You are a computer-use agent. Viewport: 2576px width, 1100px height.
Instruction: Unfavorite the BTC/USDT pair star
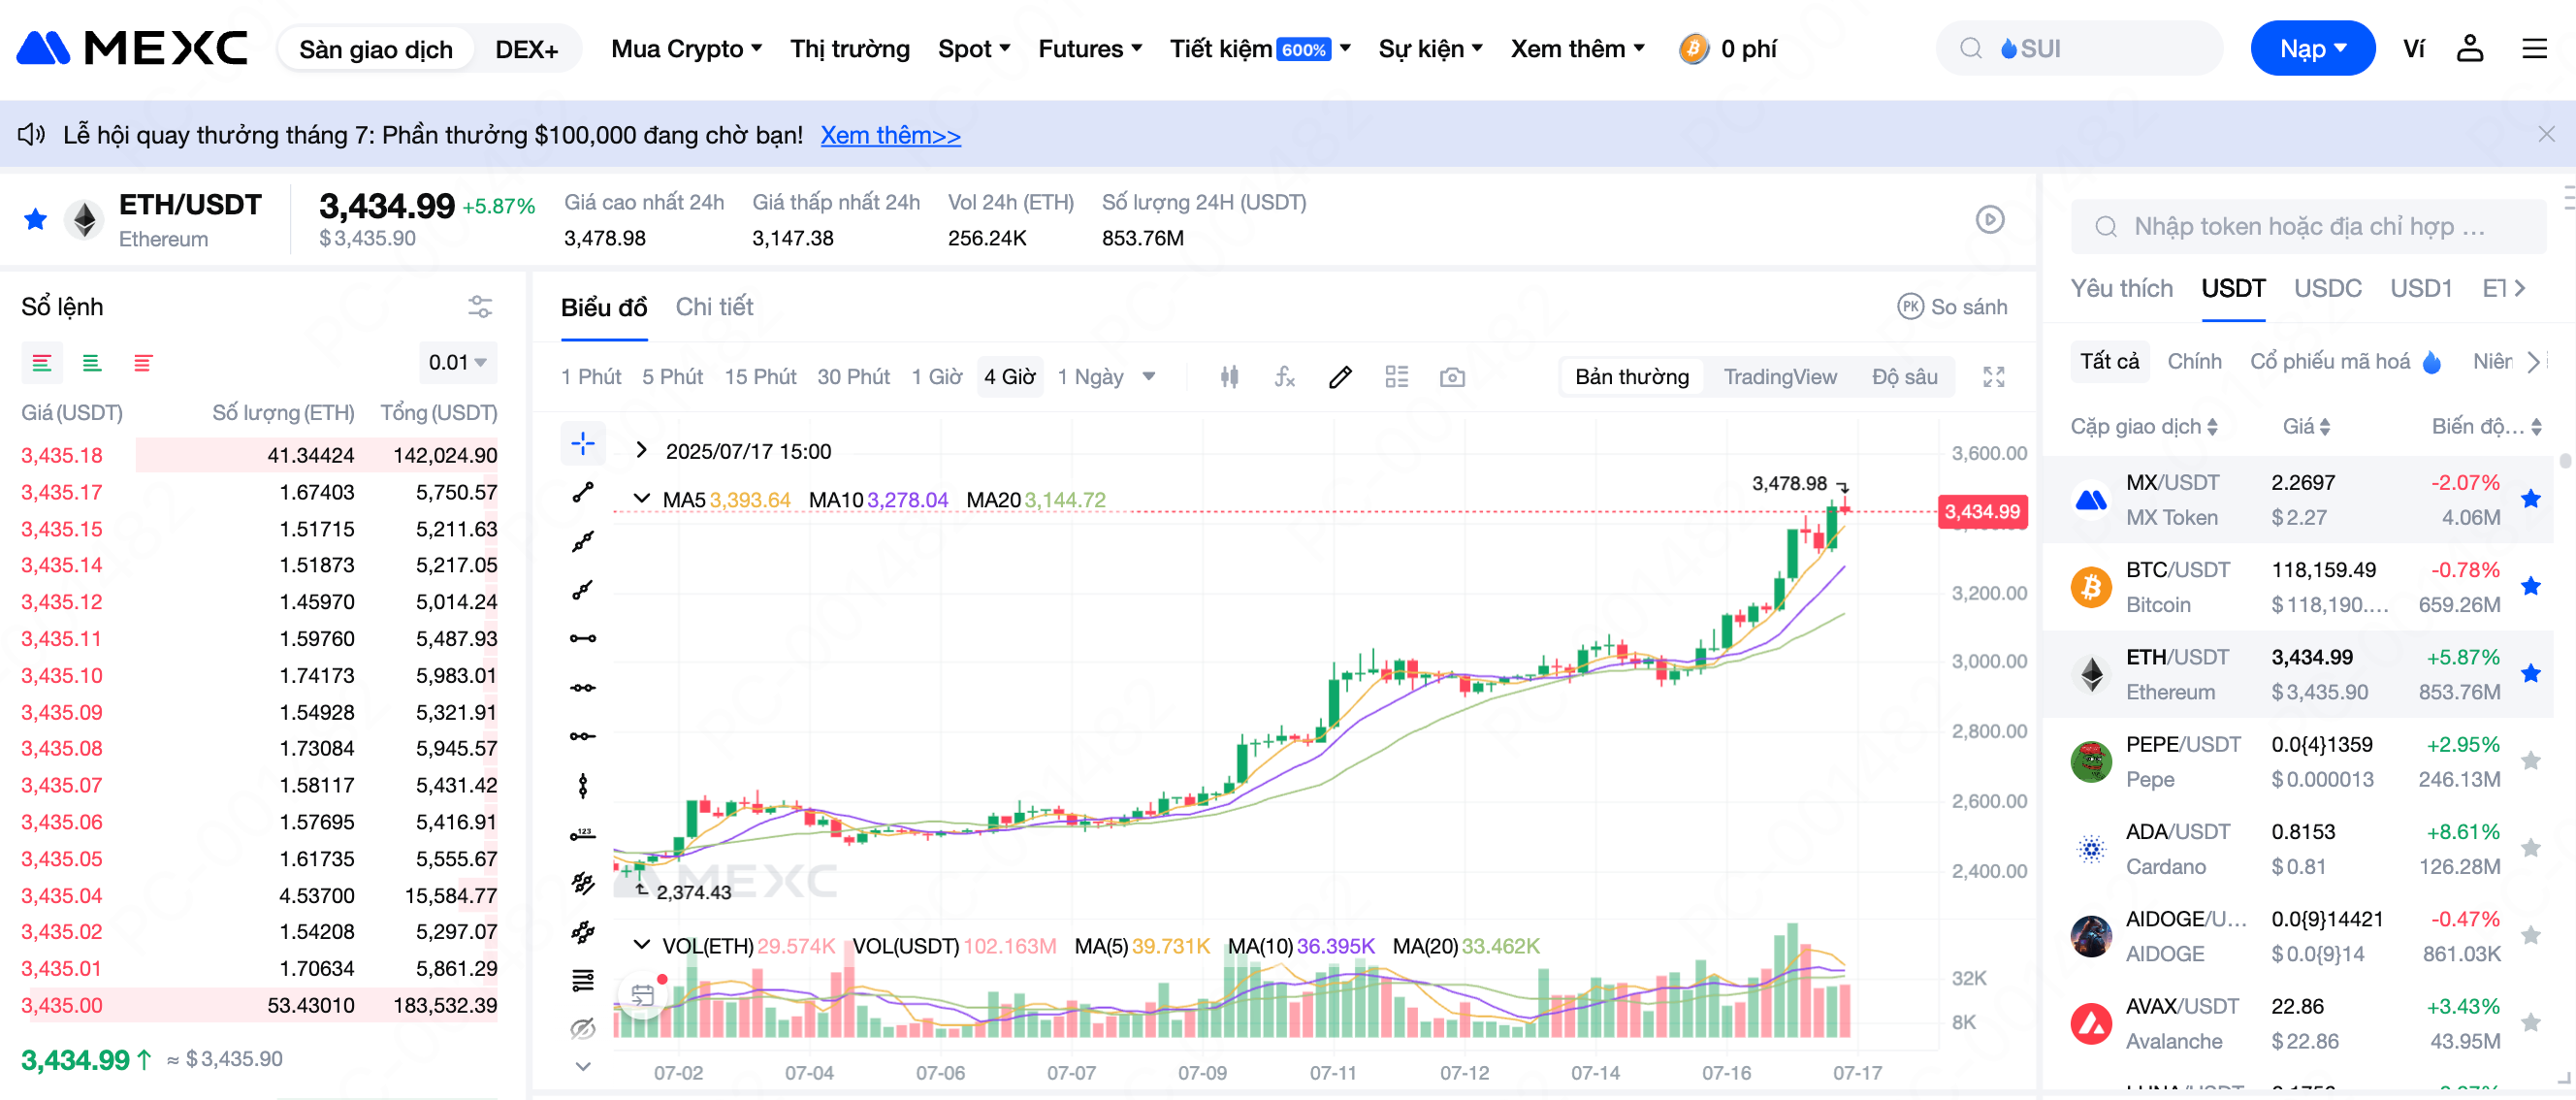(x=2530, y=586)
